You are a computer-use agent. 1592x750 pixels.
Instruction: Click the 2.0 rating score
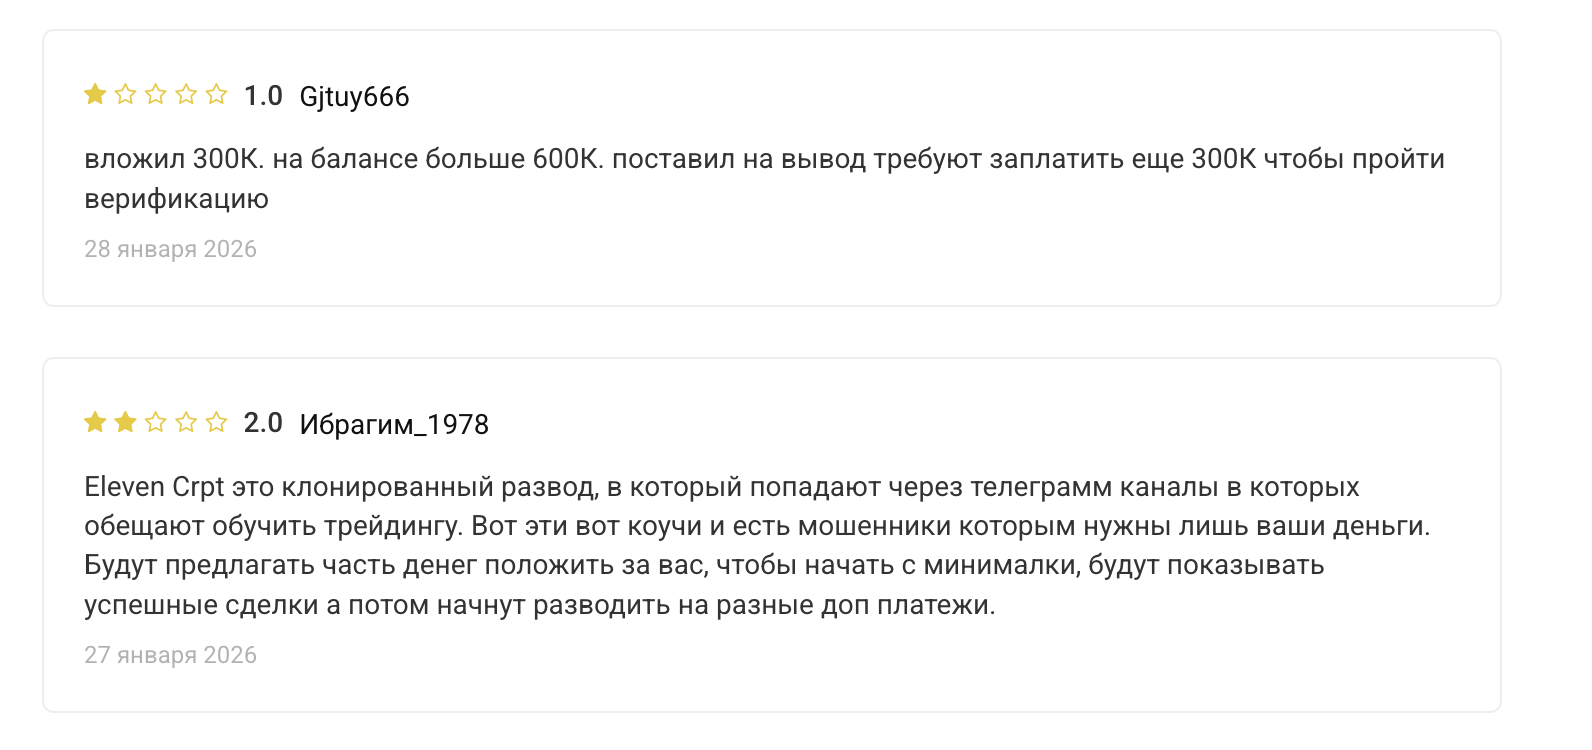[263, 423]
